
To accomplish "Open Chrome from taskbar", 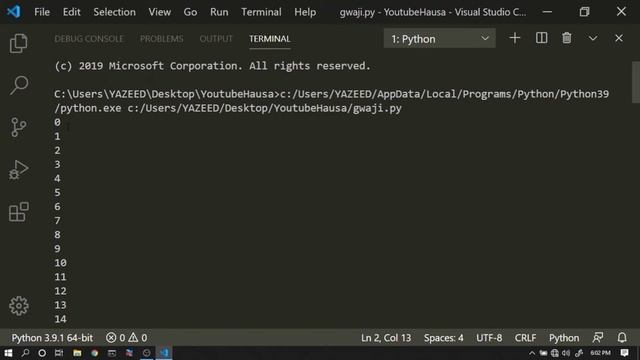I will [95, 353].
